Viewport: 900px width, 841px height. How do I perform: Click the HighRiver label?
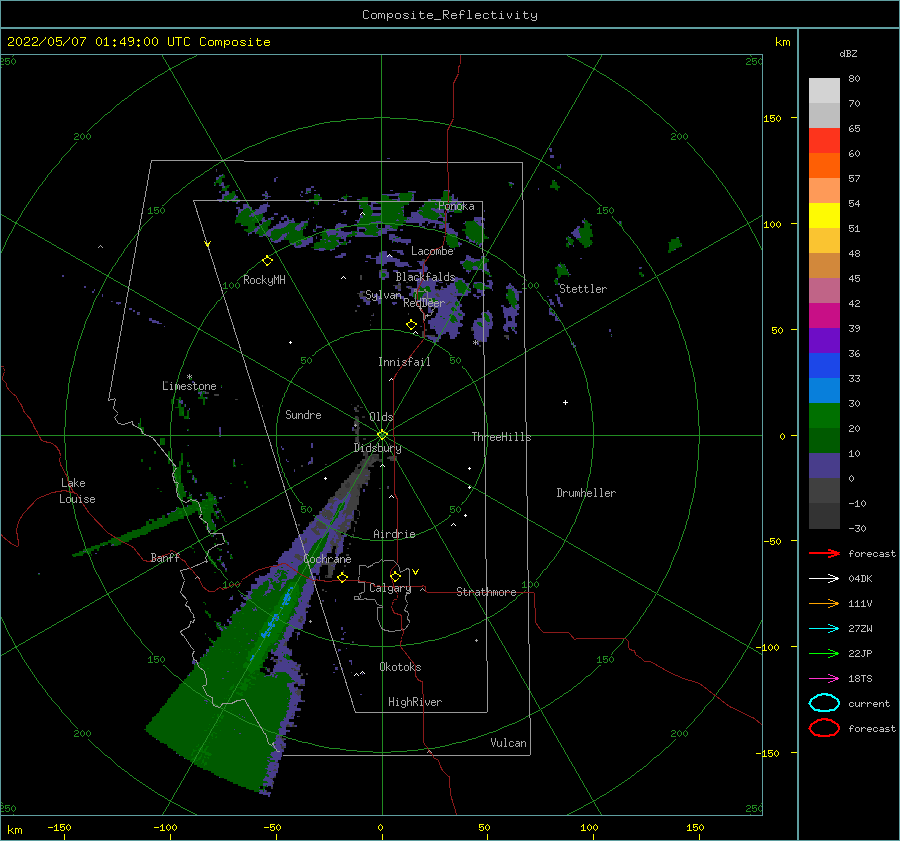pyautogui.click(x=415, y=702)
